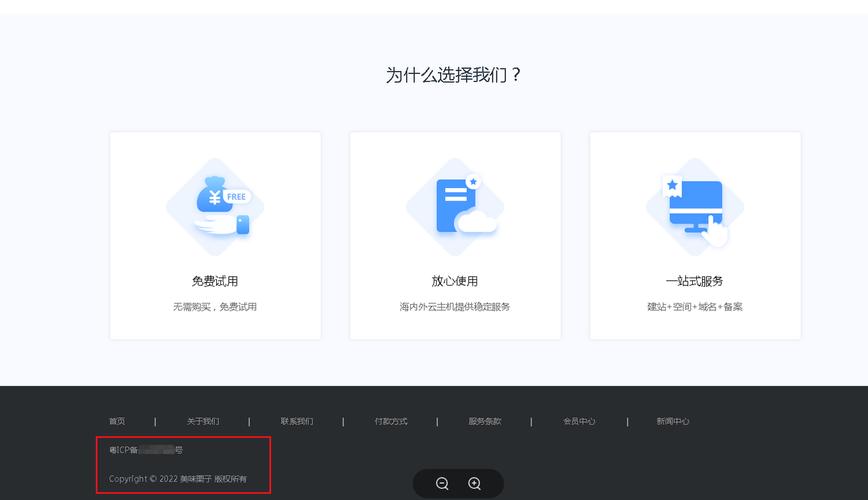This screenshot has height=500, width=868.
Task: Click the document and cloud icon
Action: 455,207
